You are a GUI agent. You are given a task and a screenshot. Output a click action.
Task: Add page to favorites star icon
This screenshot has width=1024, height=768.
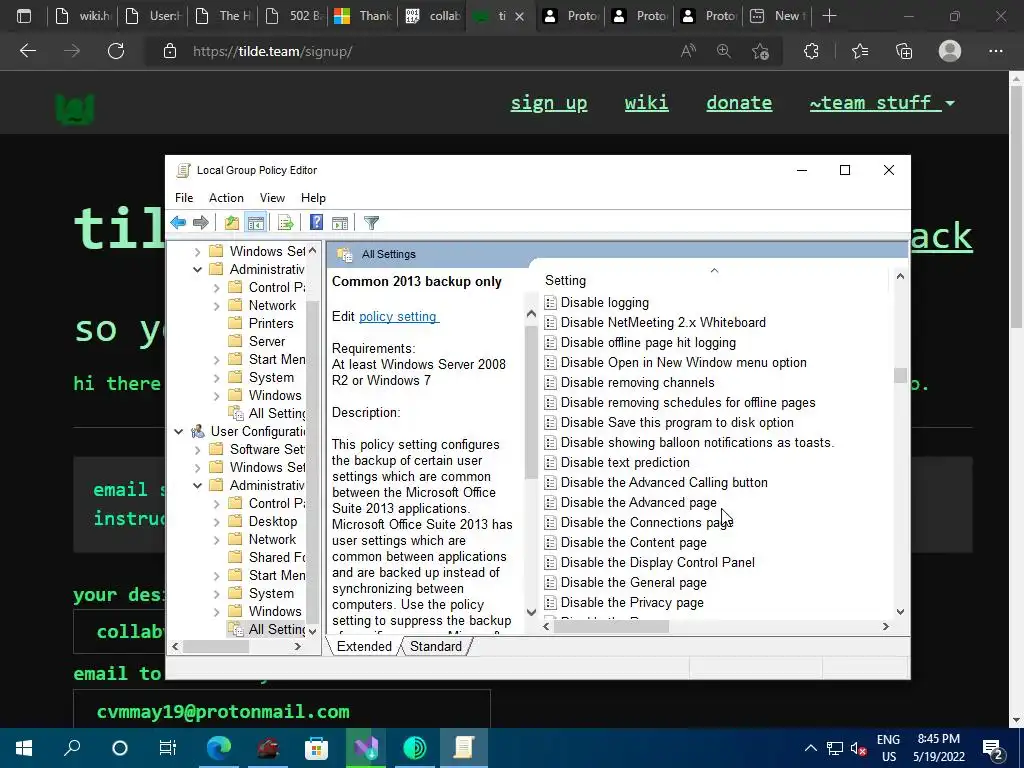(x=760, y=51)
